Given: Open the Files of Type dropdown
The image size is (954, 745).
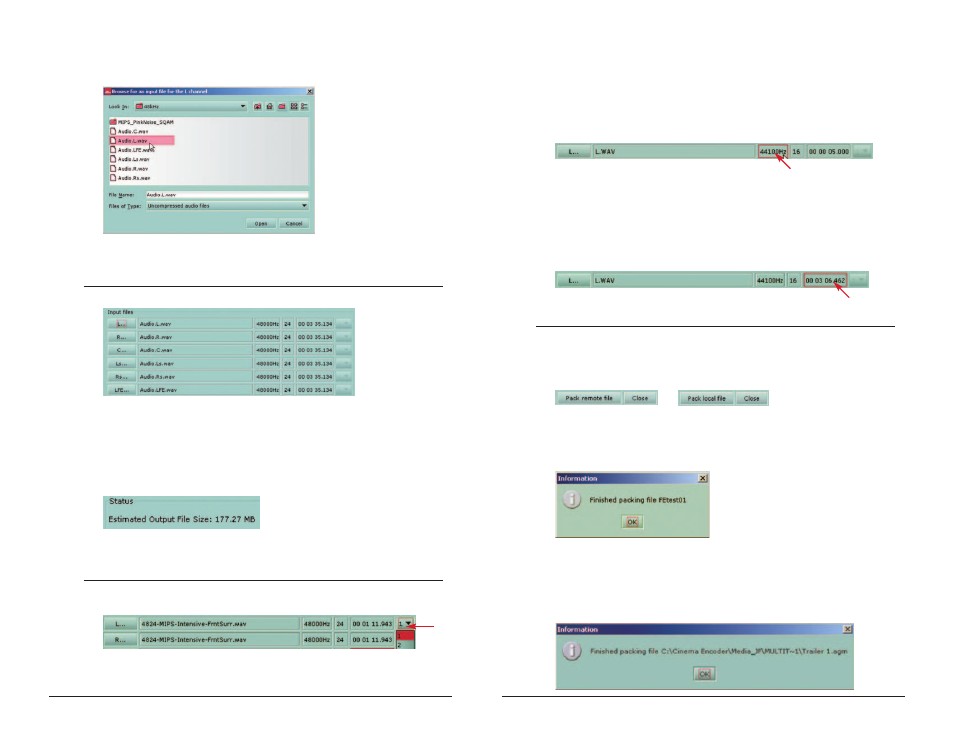Looking at the screenshot, I should point(226,206).
